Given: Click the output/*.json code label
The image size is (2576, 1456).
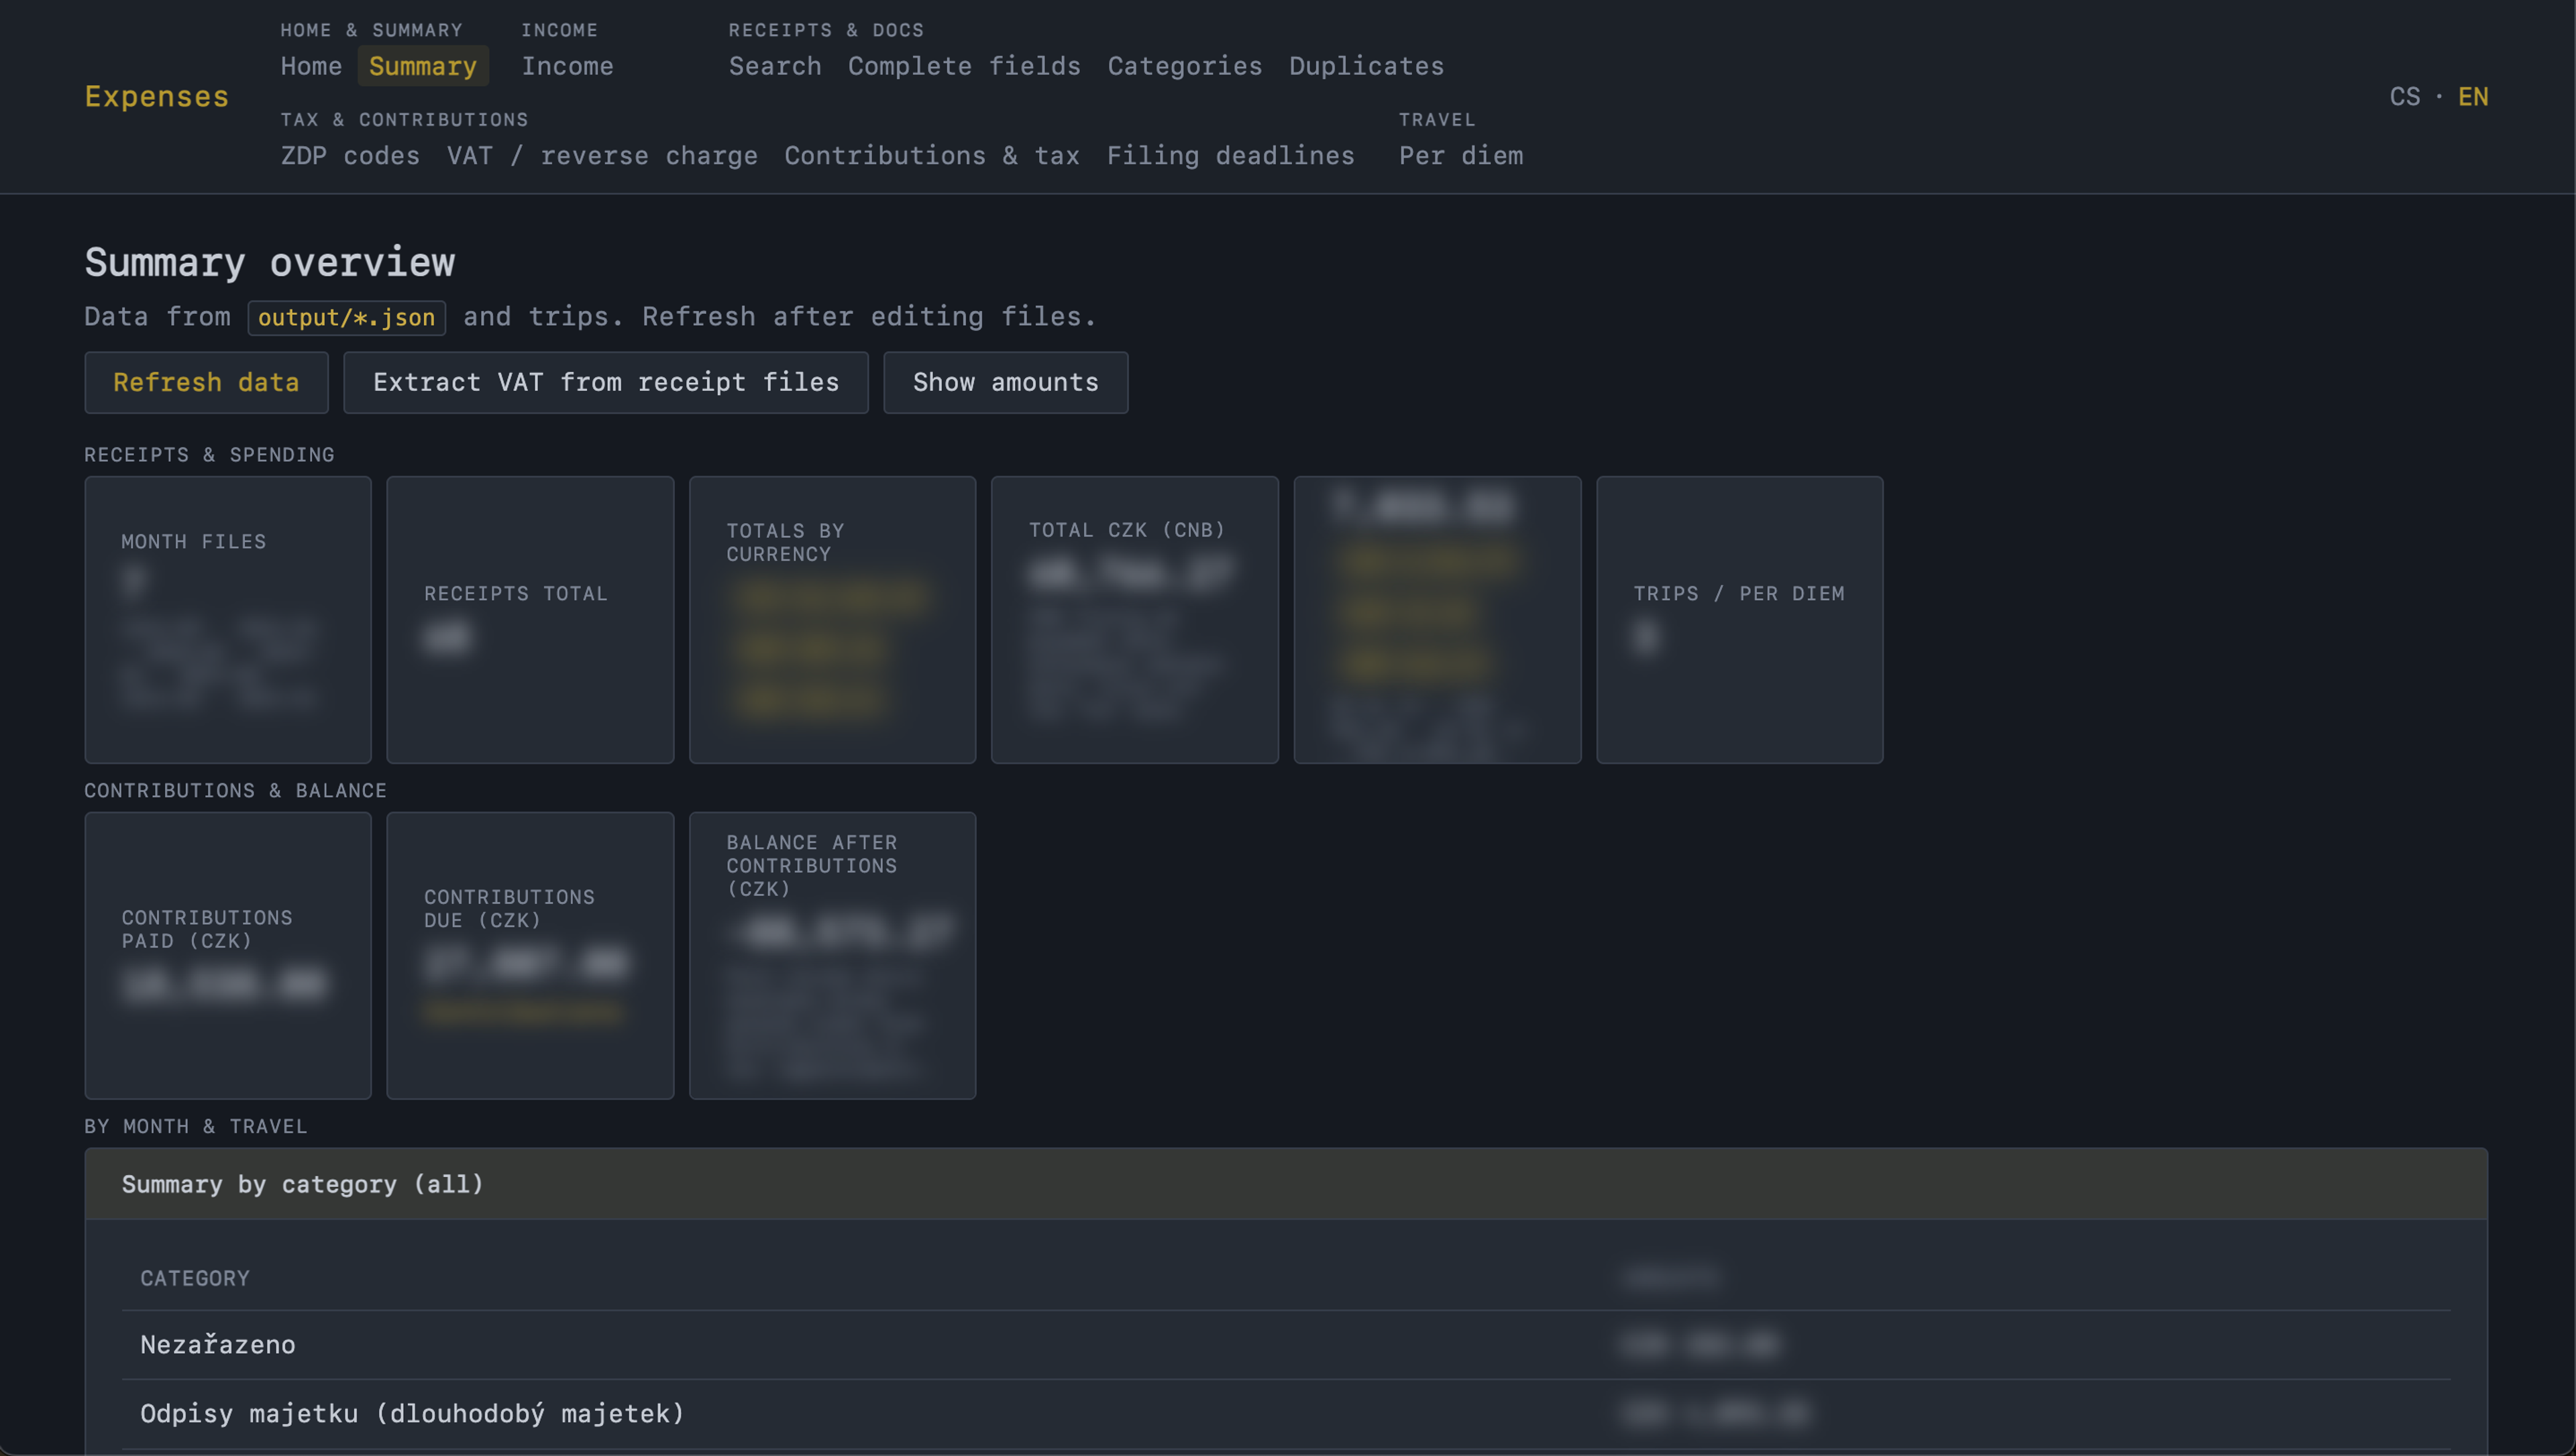Looking at the screenshot, I should pyautogui.click(x=347, y=318).
